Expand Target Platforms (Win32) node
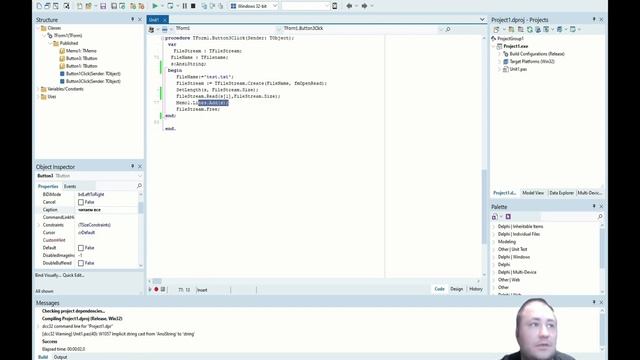640x360 pixels. click(500, 62)
